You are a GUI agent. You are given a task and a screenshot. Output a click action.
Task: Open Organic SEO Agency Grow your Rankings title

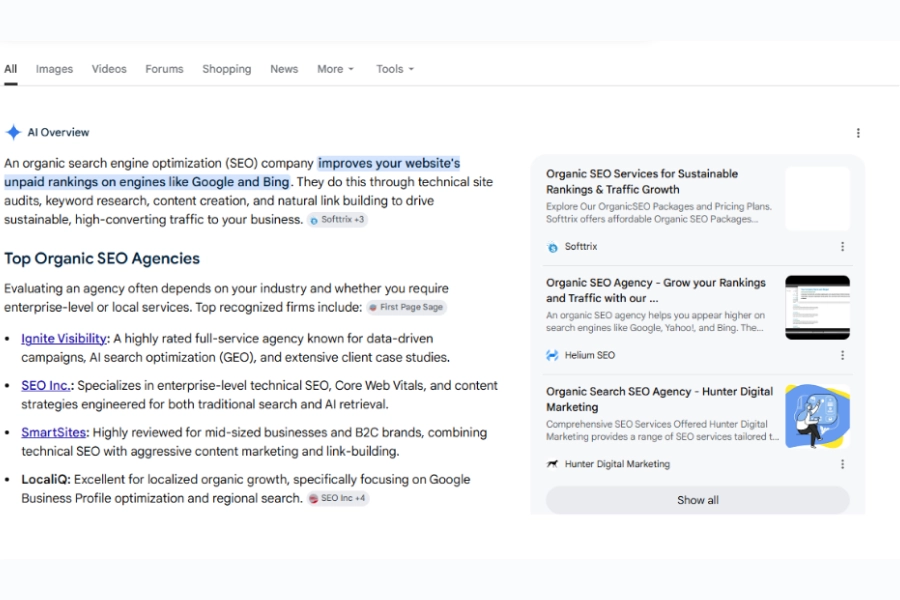(x=655, y=291)
